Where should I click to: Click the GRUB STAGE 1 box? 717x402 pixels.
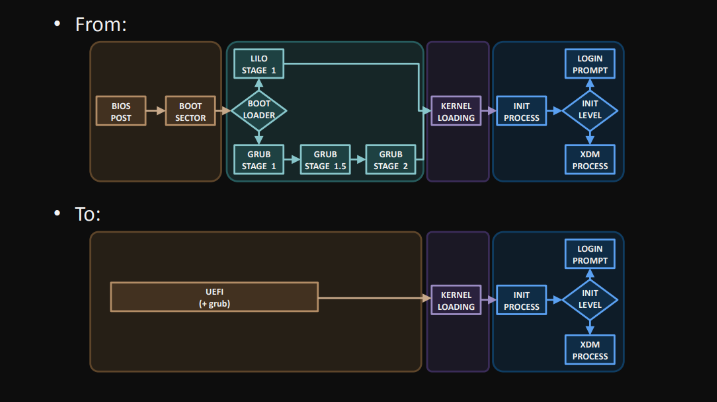click(259, 160)
